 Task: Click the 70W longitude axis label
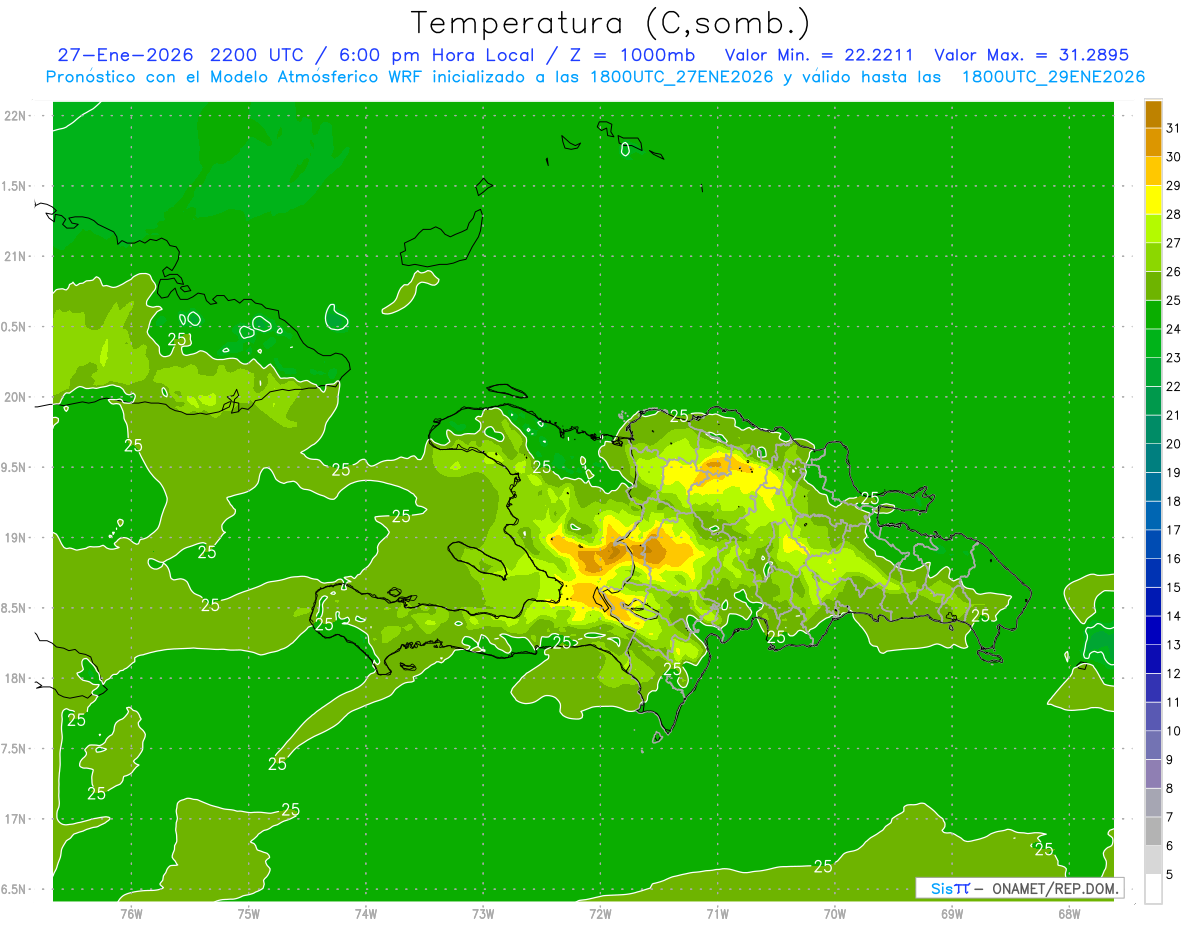point(834,913)
